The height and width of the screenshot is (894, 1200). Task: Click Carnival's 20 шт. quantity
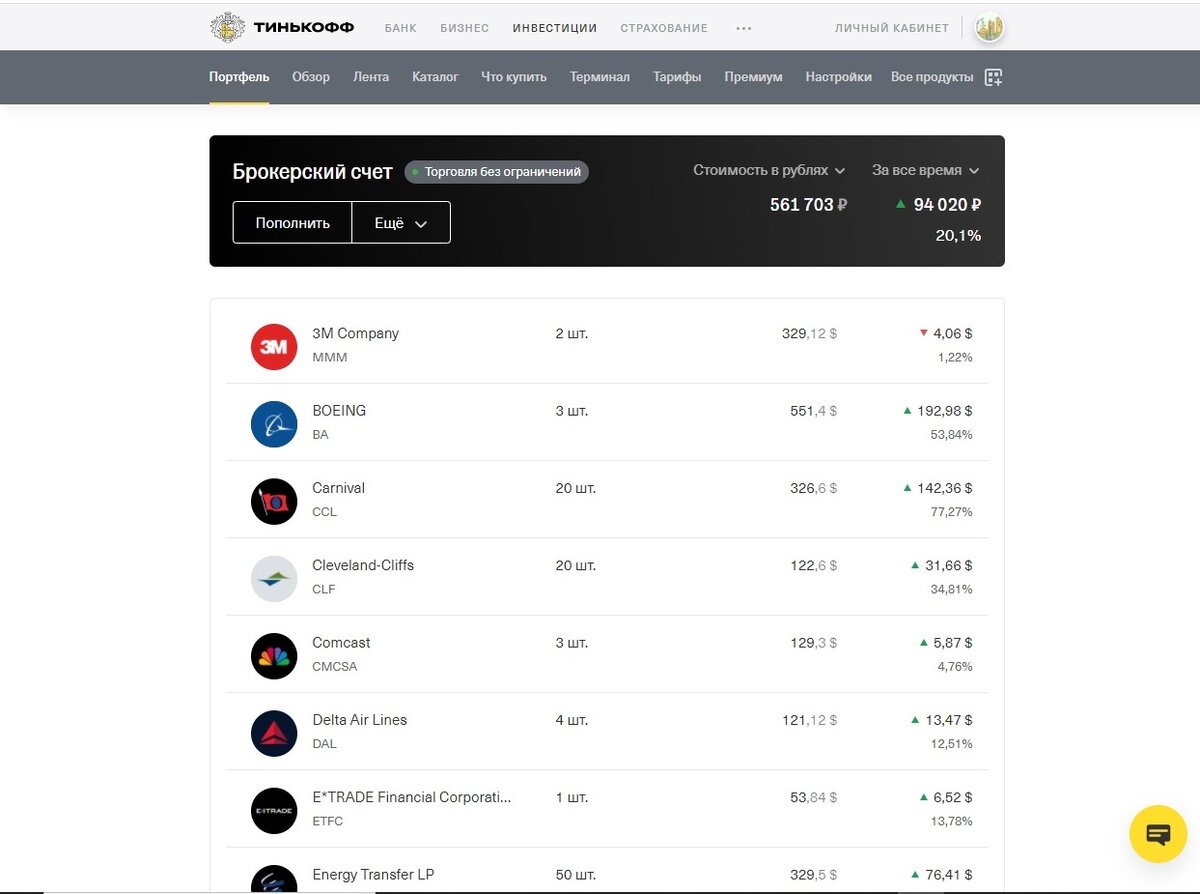tap(575, 488)
